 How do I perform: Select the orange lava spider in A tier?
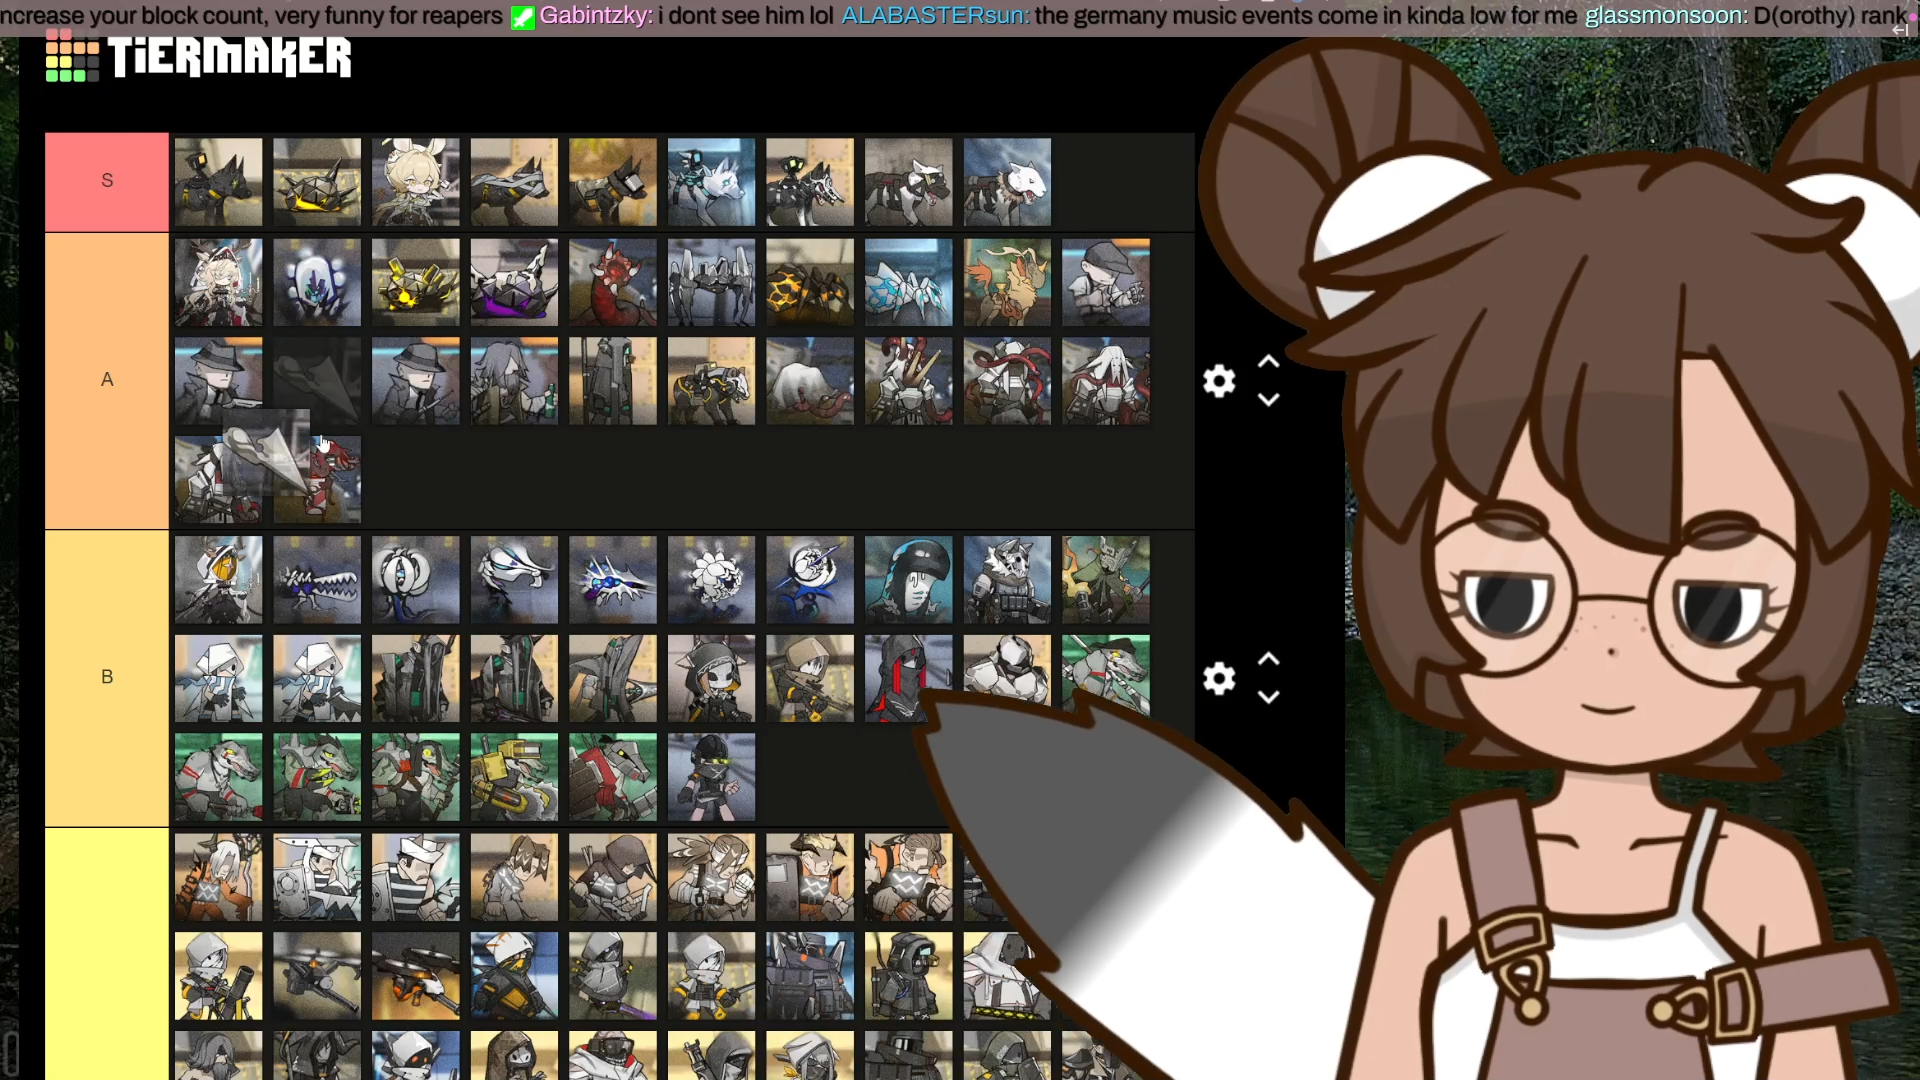coord(810,281)
